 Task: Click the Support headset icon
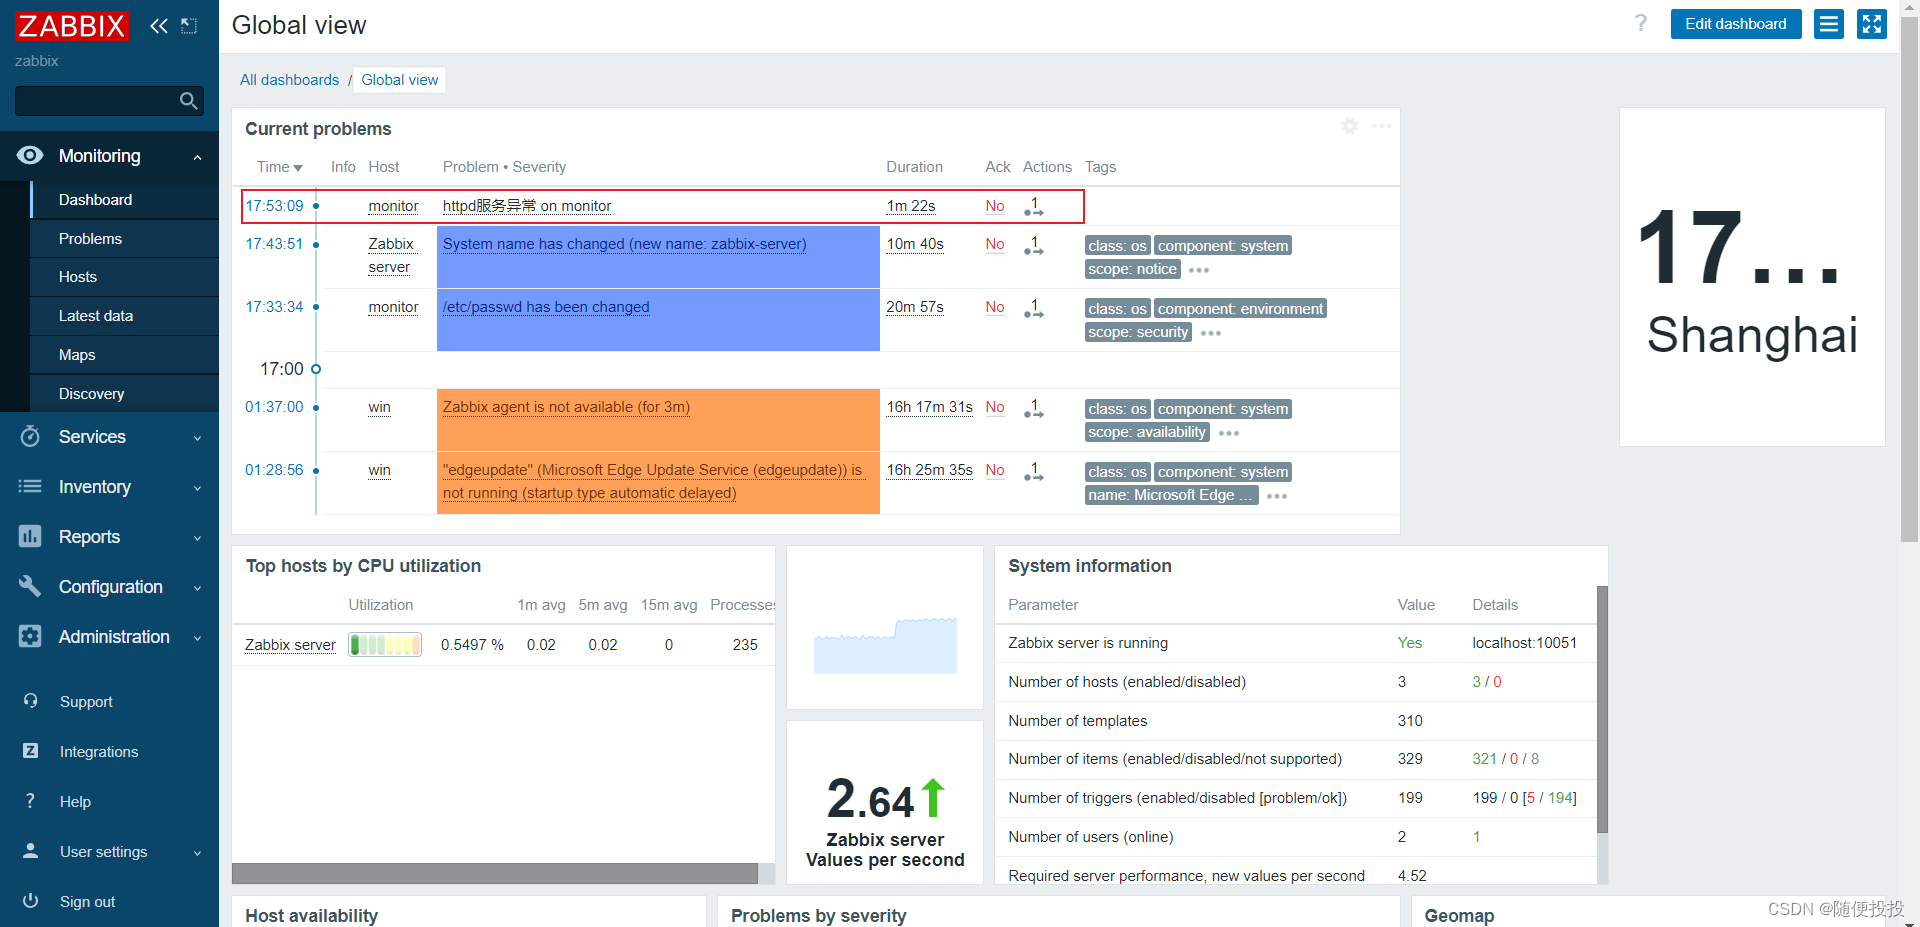click(30, 701)
